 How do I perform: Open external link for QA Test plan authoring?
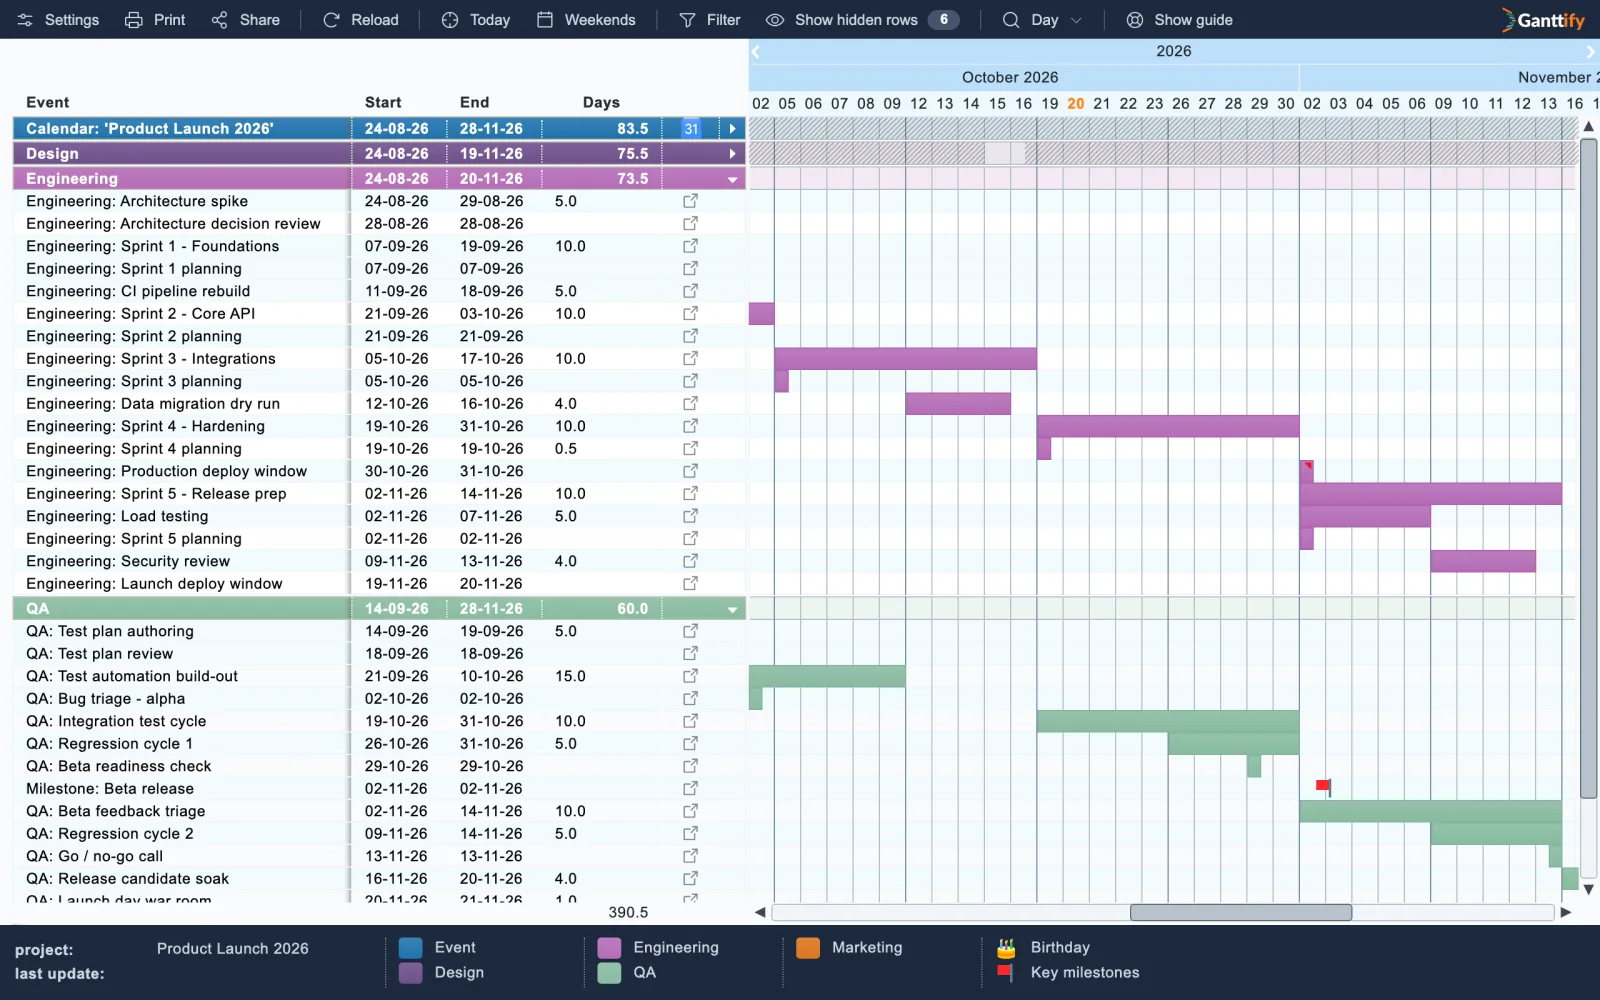tap(690, 631)
